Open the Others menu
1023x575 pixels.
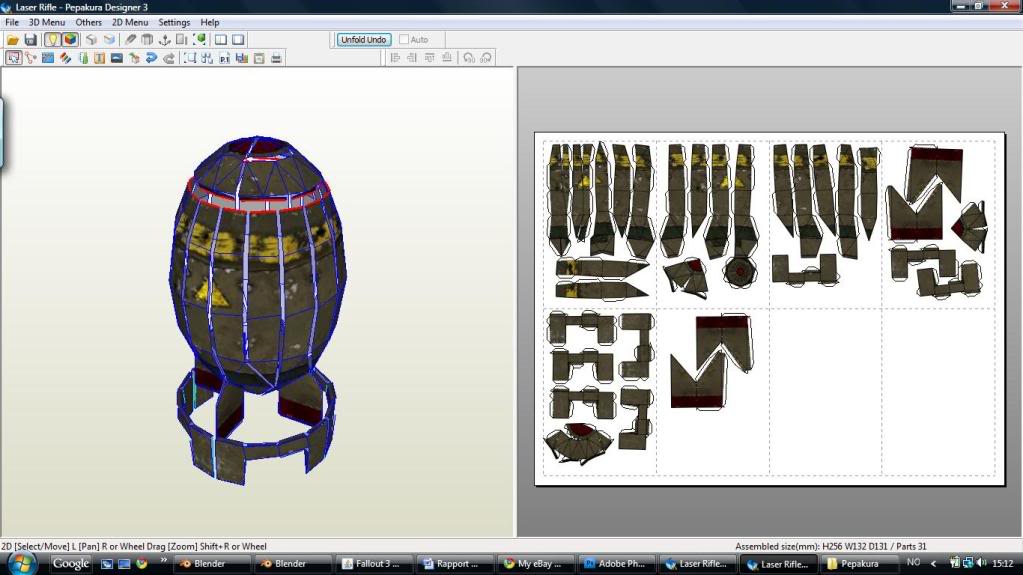89,22
